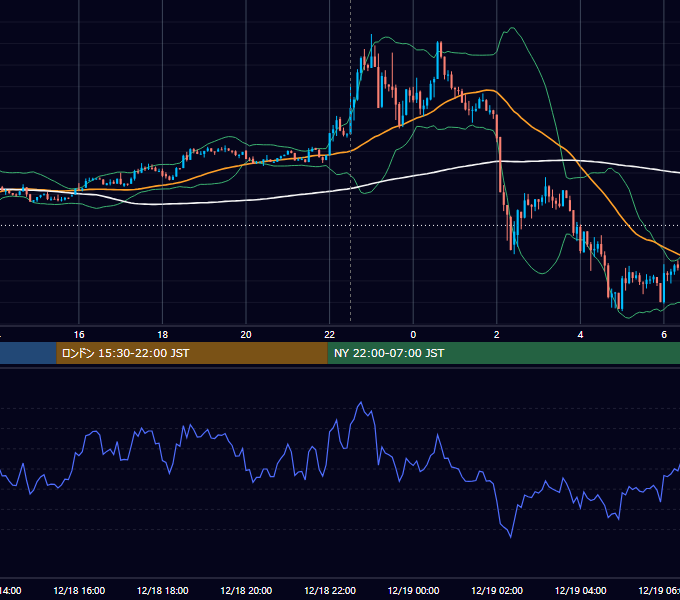
Task: Click hour label 18 on price chart axis
Action: 163,335
